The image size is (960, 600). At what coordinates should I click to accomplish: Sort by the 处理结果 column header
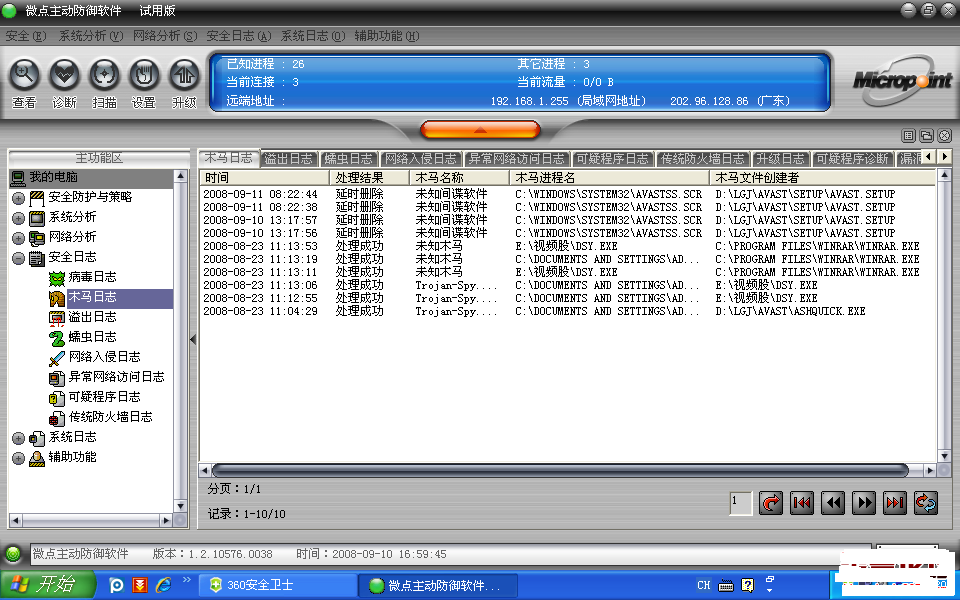coord(370,178)
